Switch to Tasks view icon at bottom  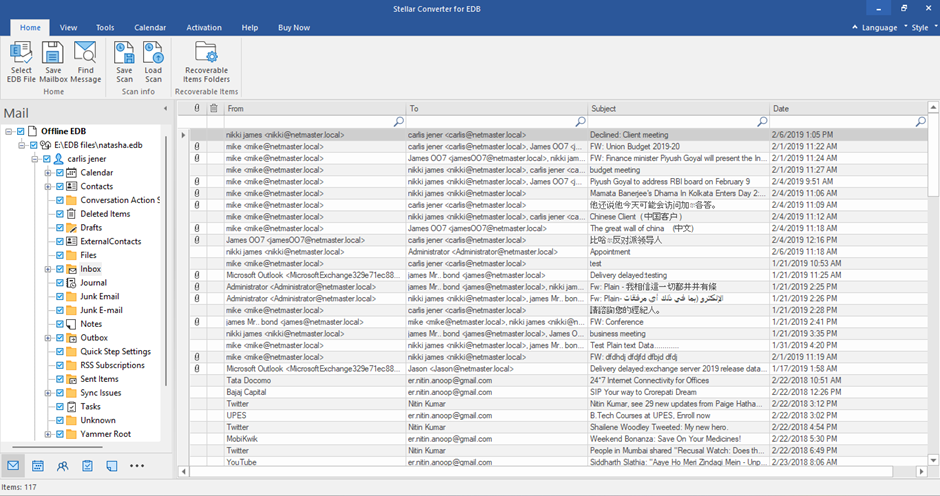[87, 465]
